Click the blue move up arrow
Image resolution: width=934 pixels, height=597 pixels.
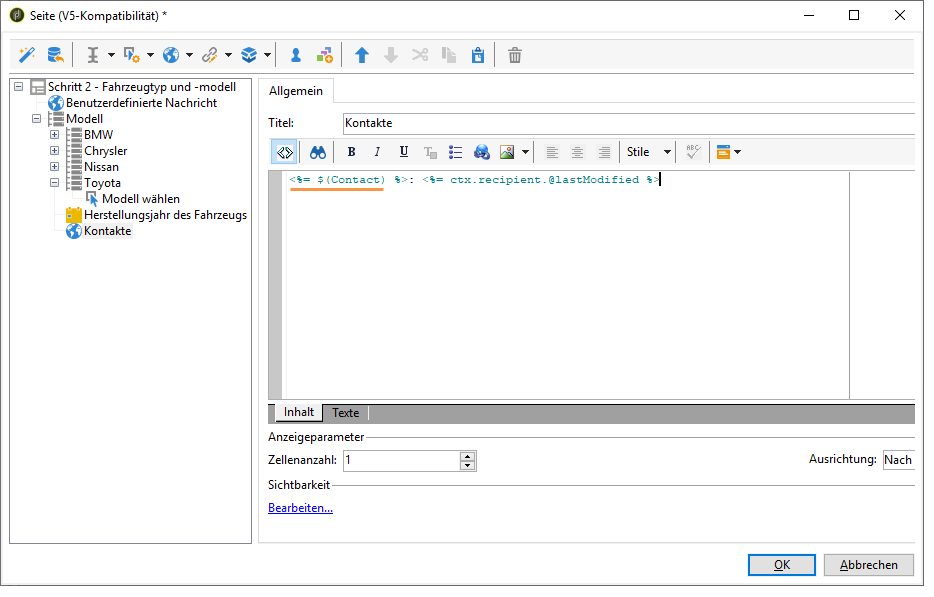362,56
